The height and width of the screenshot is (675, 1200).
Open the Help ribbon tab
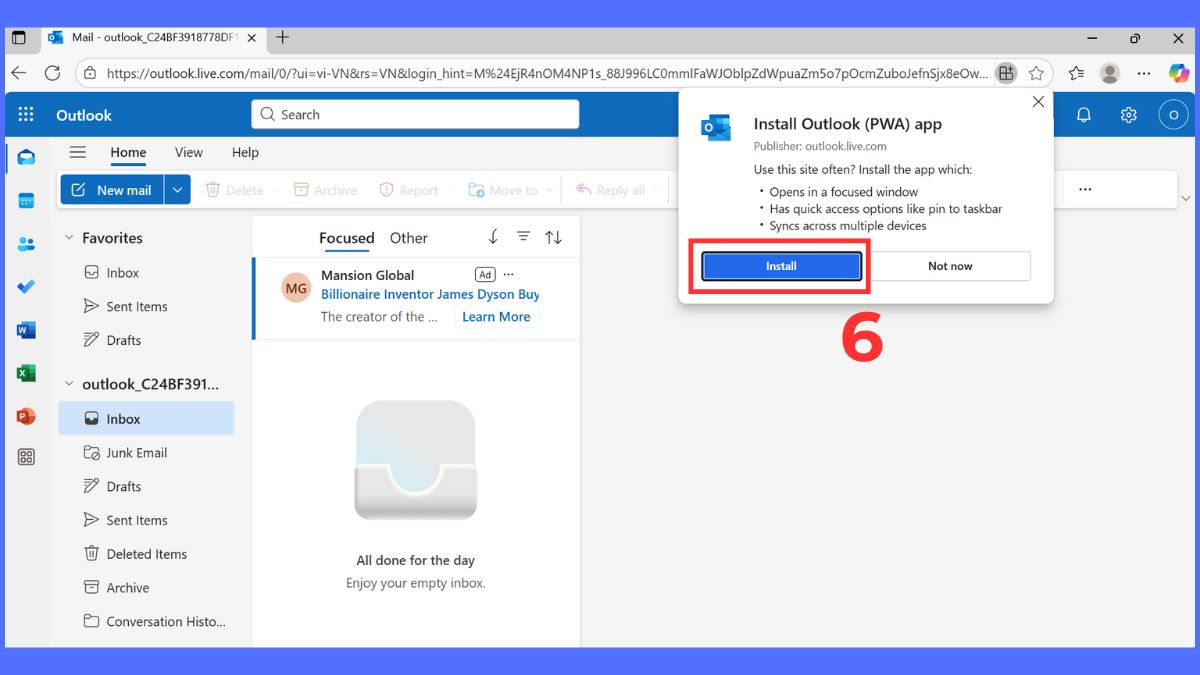click(x=245, y=152)
